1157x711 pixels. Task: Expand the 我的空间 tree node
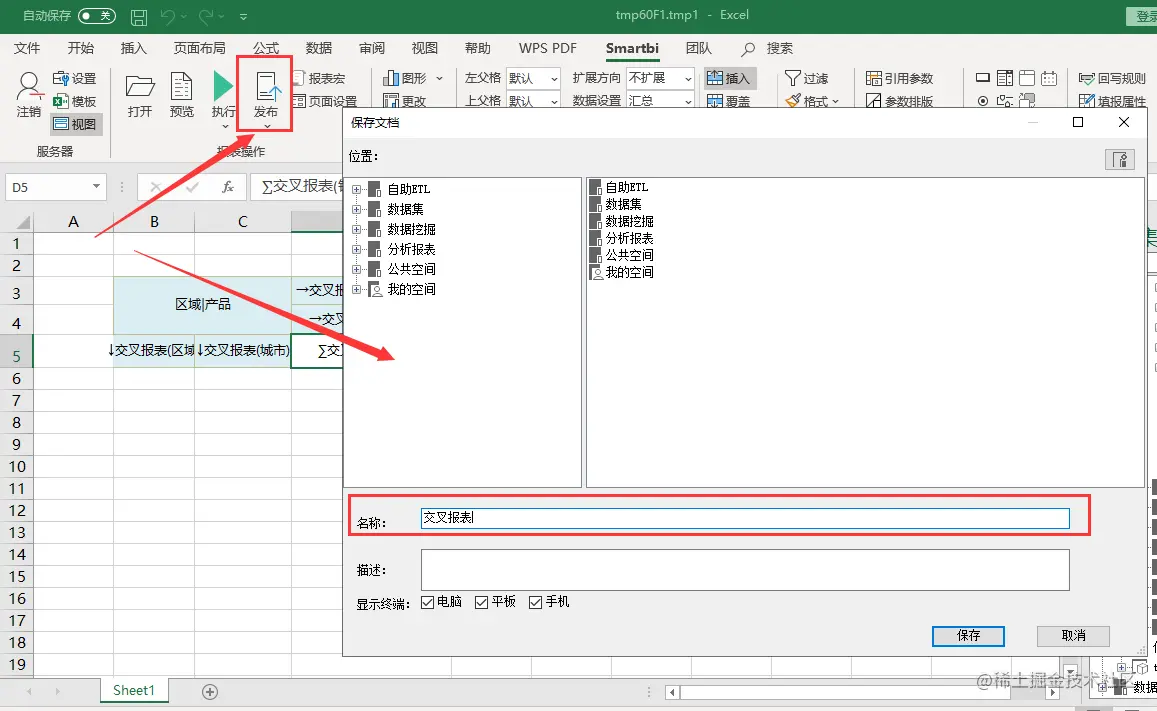pyautogui.click(x=358, y=289)
